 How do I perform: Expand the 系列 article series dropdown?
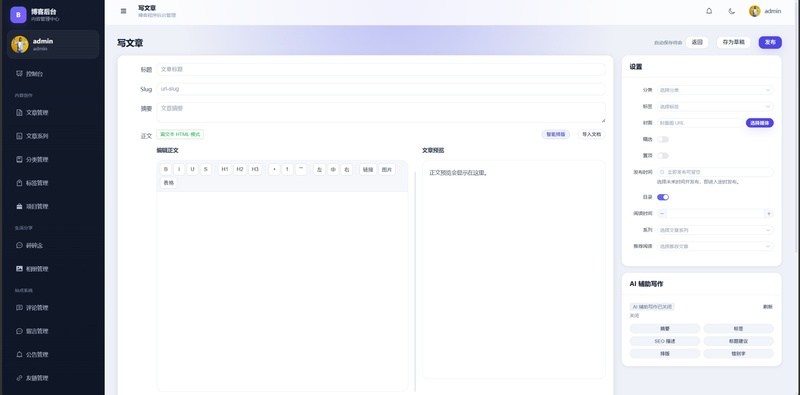(x=715, y=230)
